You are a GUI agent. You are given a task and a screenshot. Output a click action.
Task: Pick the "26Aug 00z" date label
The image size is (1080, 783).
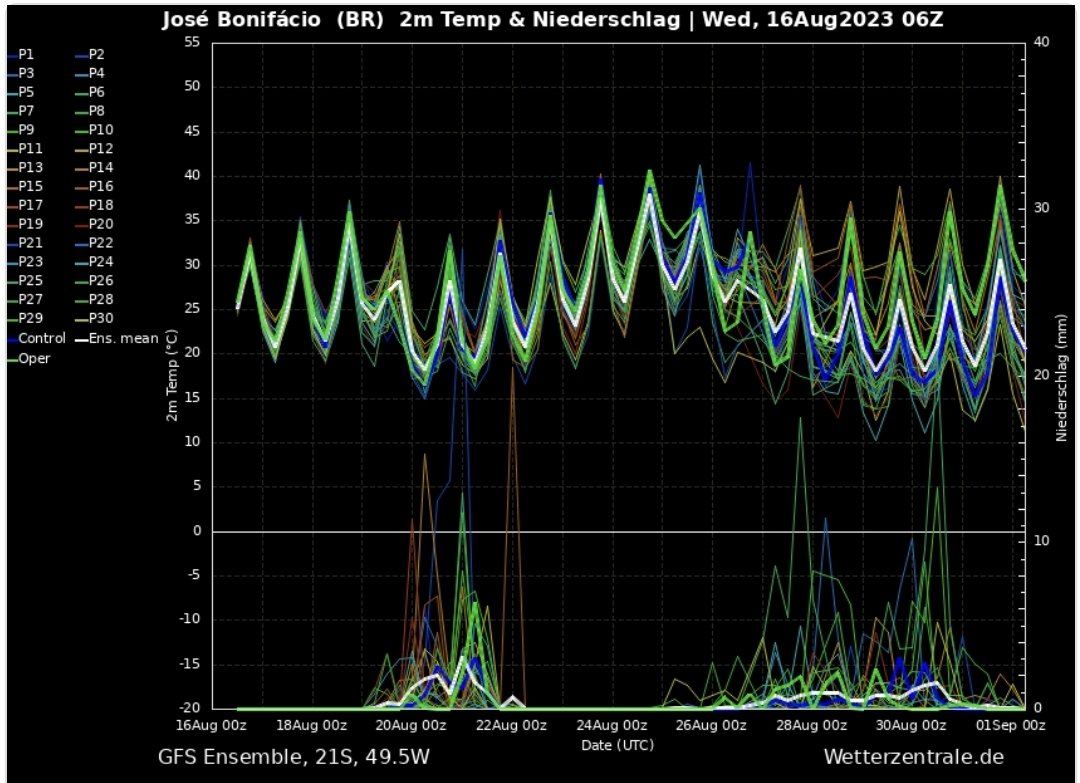[712, 725]
